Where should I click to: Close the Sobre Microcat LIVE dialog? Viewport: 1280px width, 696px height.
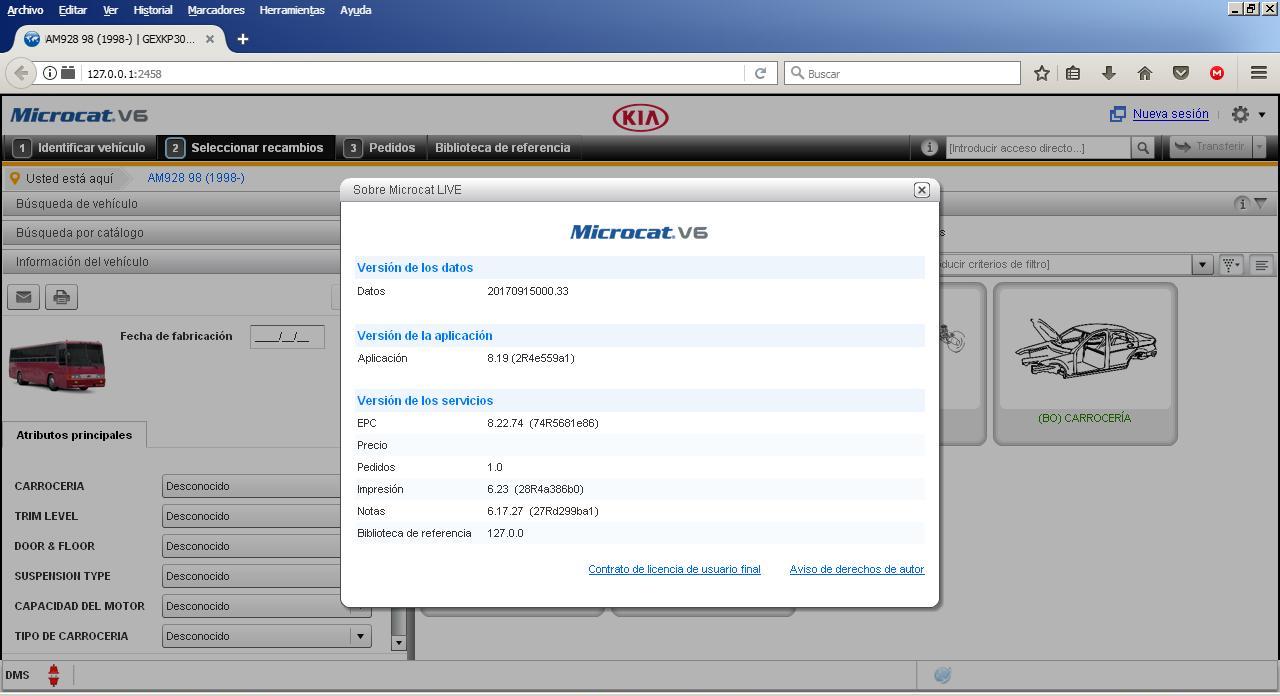tap(922, 190)
